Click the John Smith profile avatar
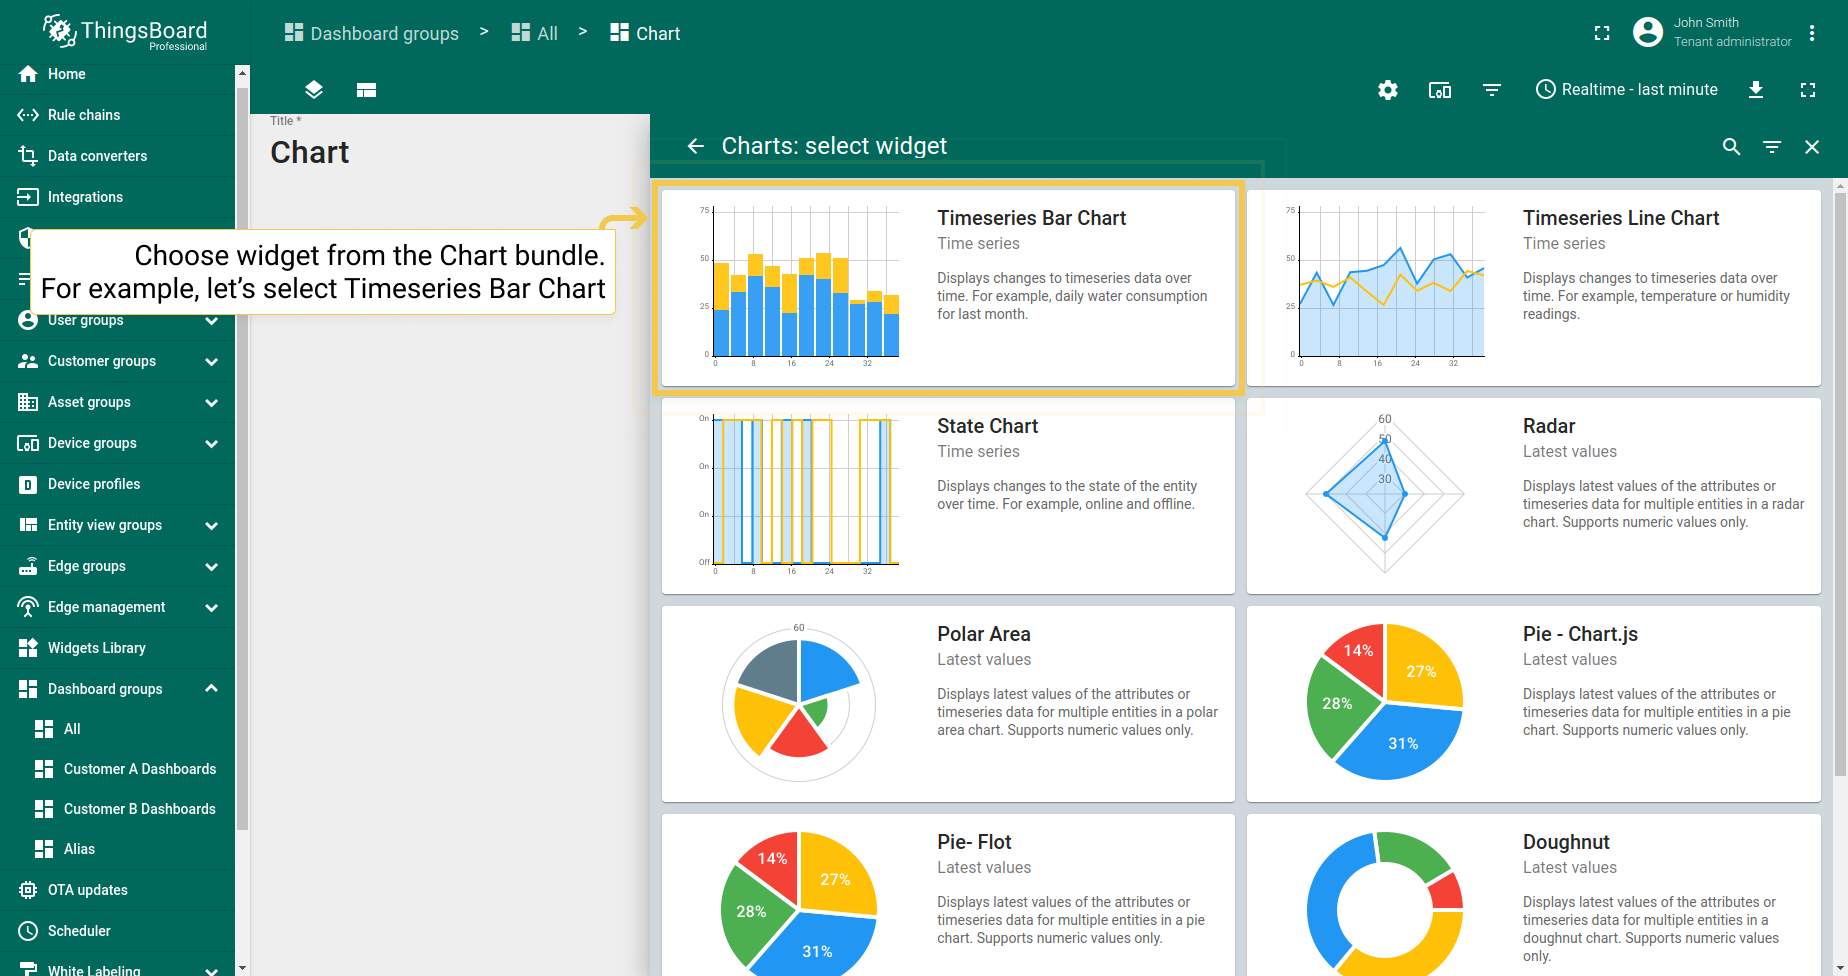The image size is (1848, 976). [x=1648, y=32]
